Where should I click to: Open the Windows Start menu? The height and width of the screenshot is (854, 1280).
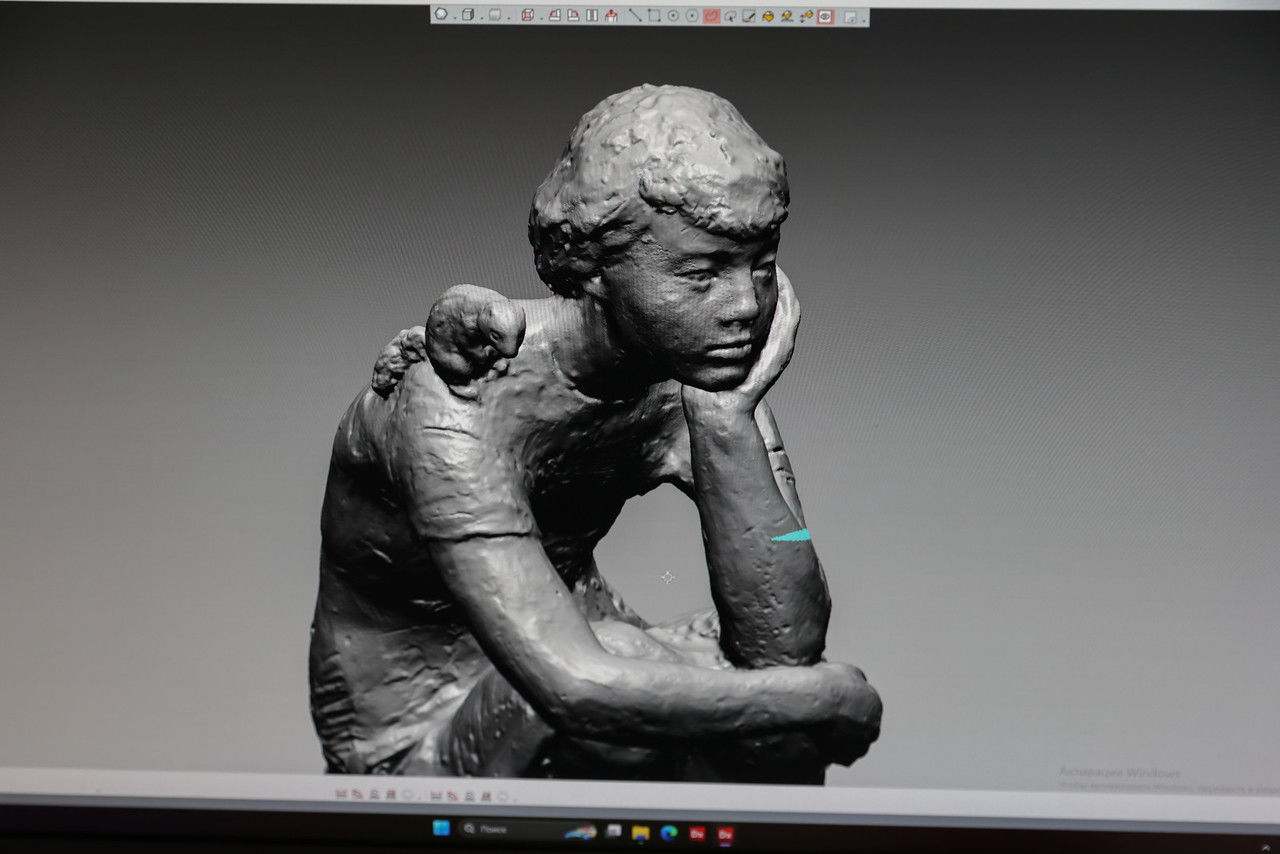[x=440, y=830]
